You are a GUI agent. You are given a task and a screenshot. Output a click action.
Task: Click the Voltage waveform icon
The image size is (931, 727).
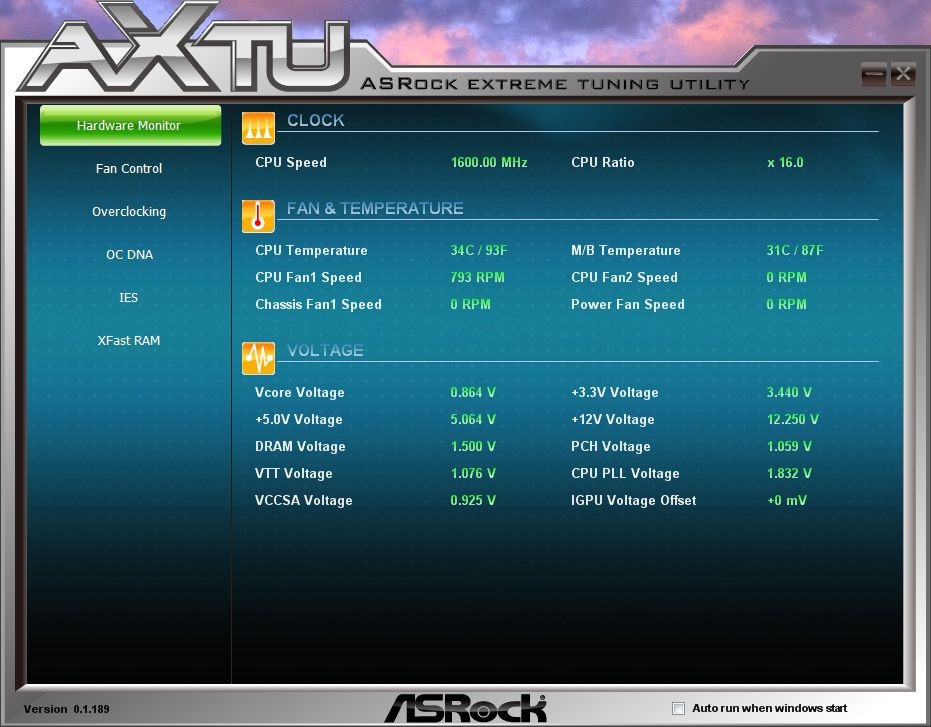click(258, 358)
